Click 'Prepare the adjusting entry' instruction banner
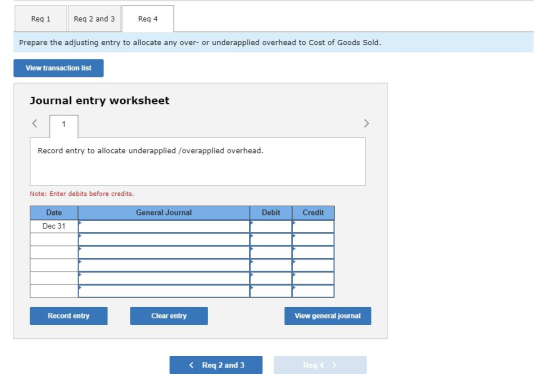 pos(274,42)
